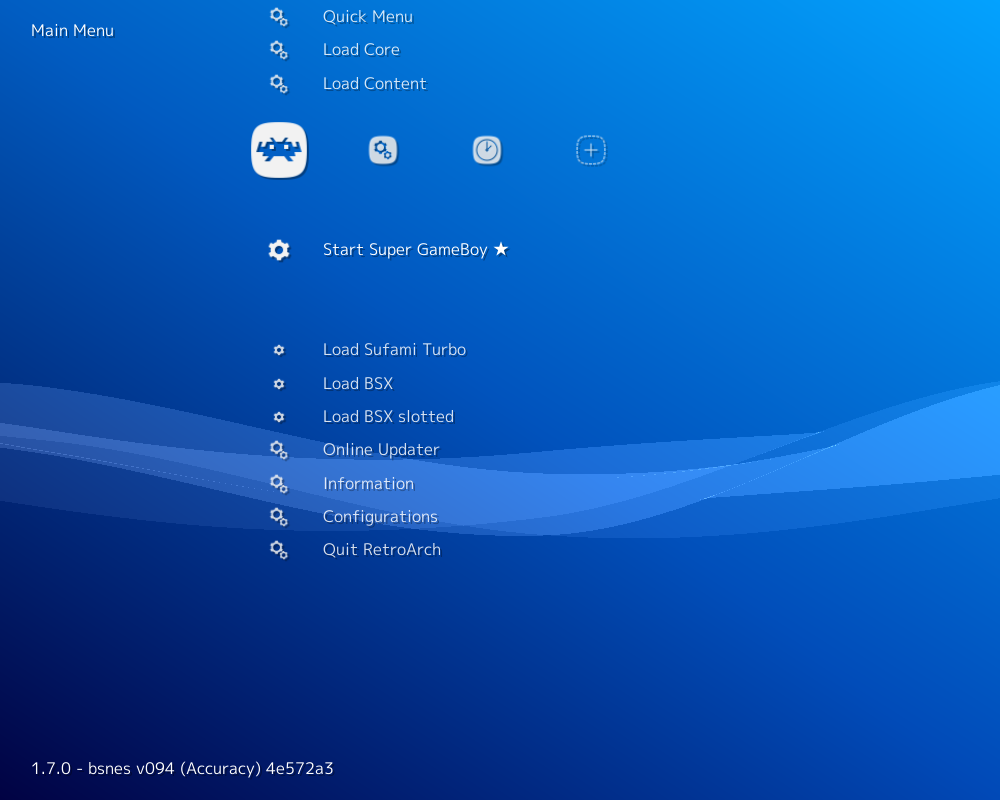The image size is (1000, 800).
Task: Pick the Load BSX entry
Action: coord(358,383)
